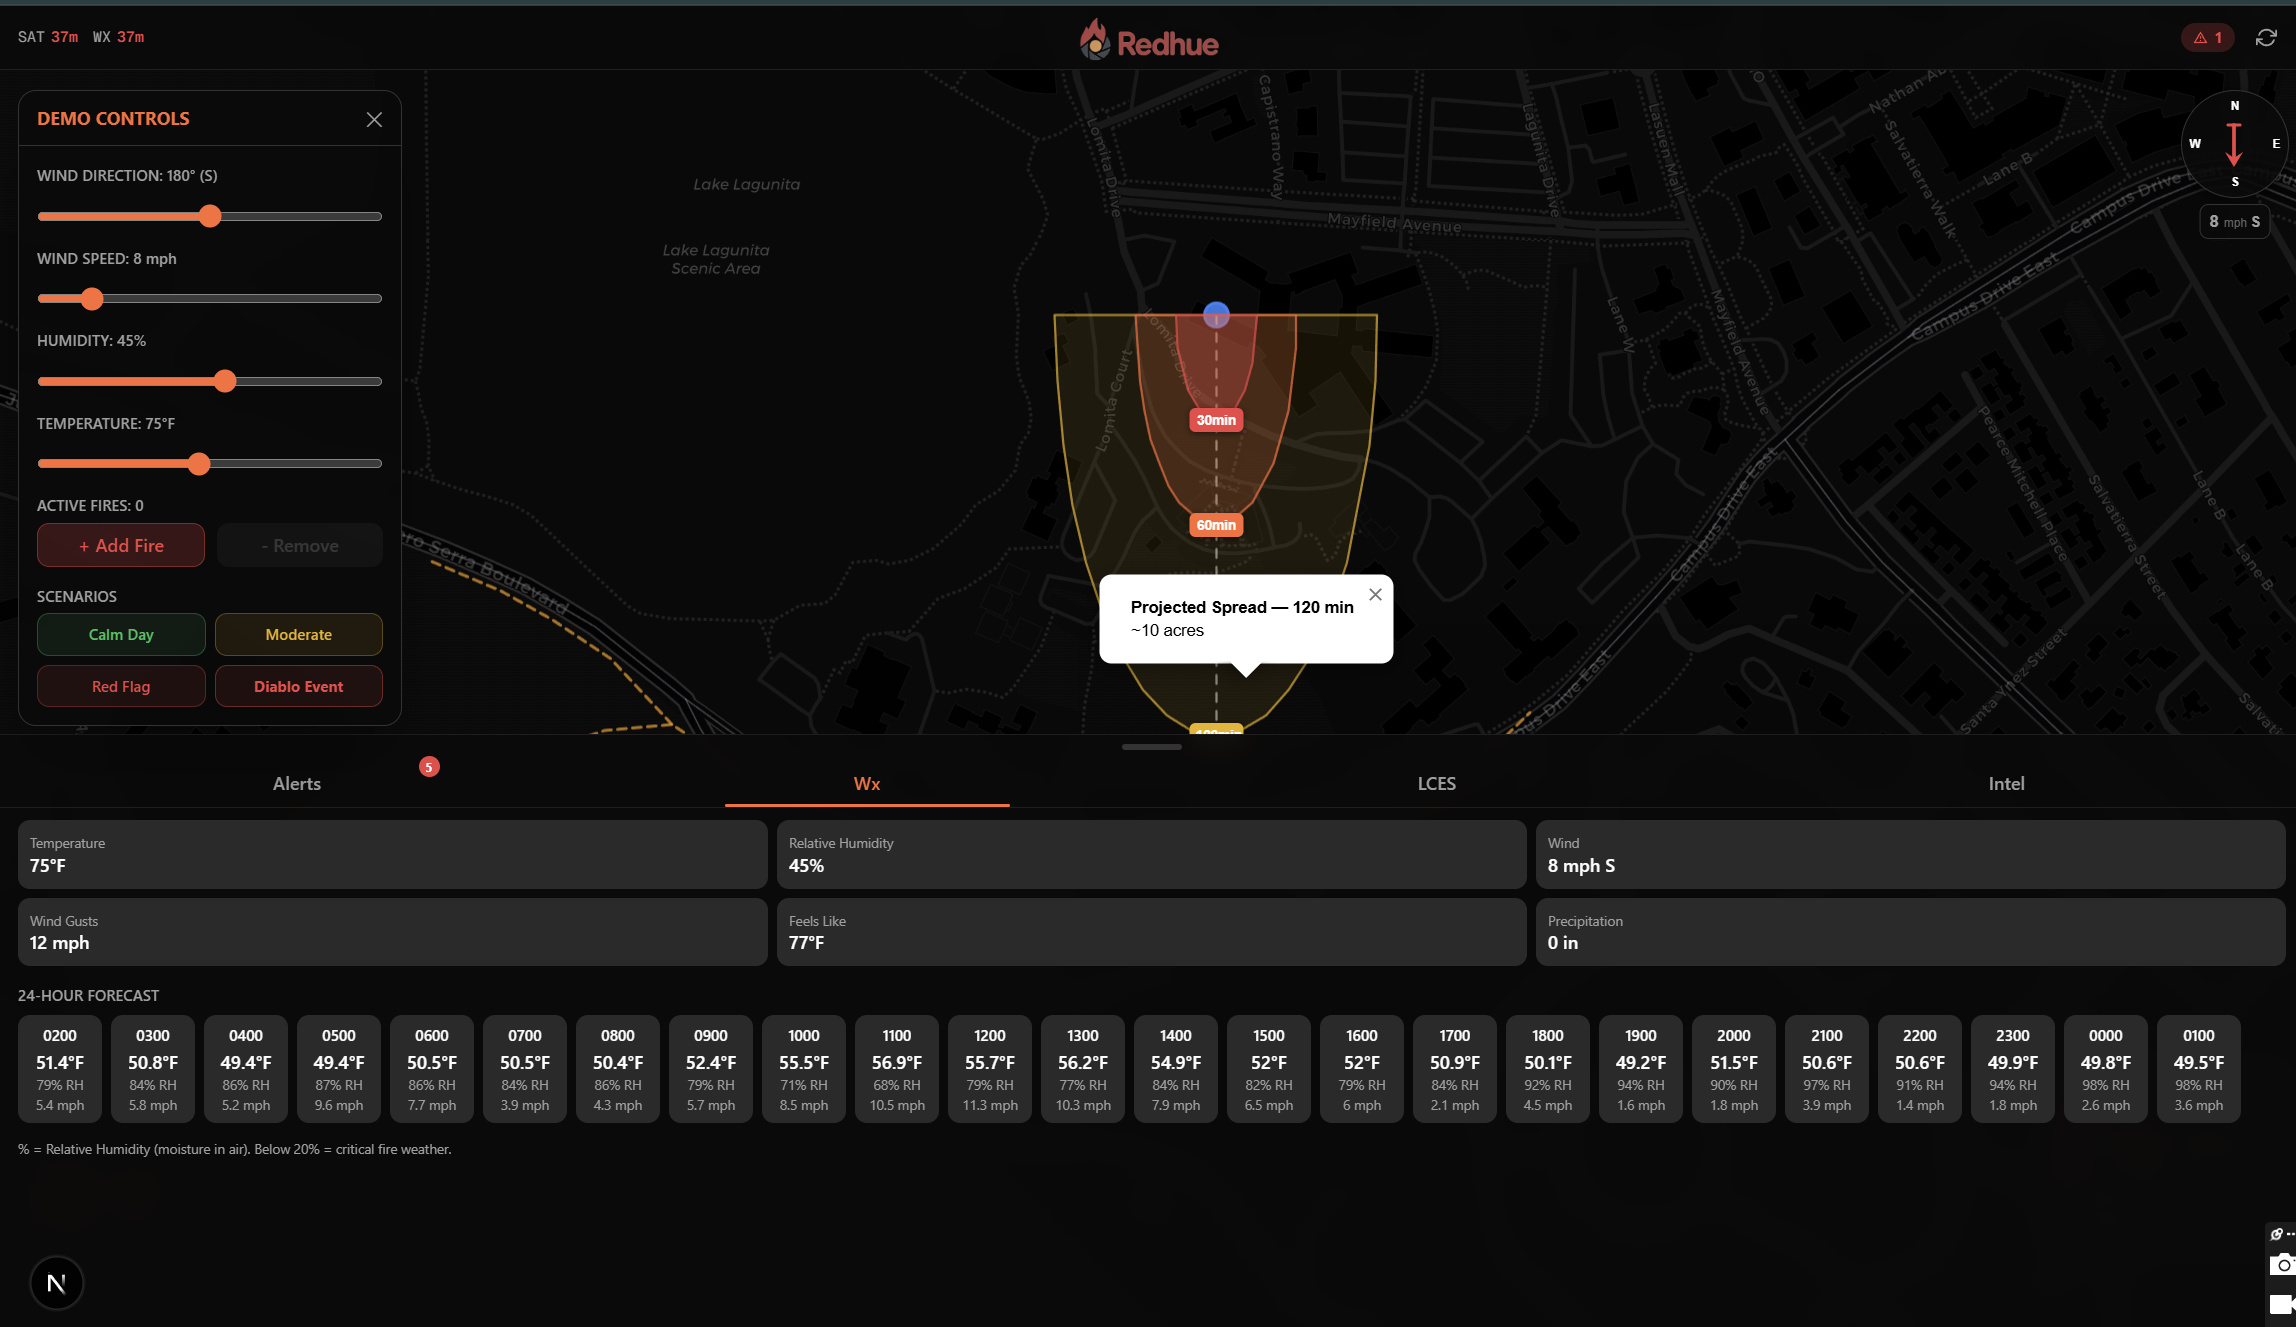Click the blue fire origin marker
2296x1327 pixels.
click(1216, 315)
